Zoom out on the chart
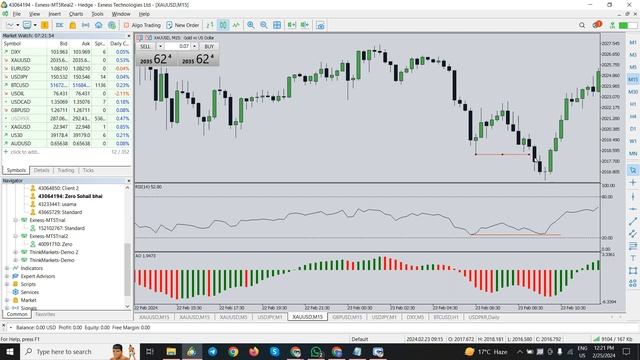The width and height of the screenshot is (640, 360). pyautogui.click(x=264, y=25)
